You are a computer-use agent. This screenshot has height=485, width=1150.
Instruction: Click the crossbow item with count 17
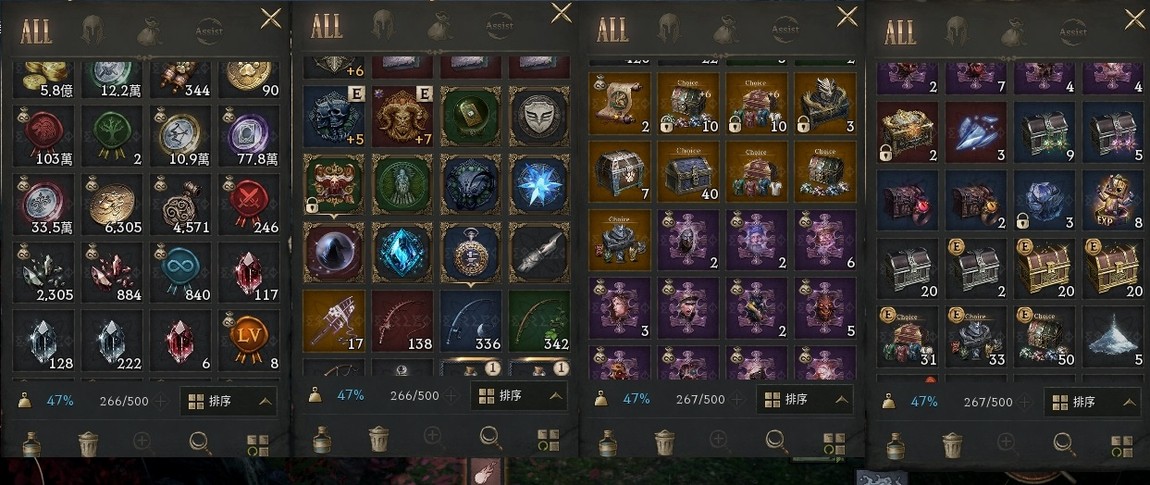coord(334,321)
